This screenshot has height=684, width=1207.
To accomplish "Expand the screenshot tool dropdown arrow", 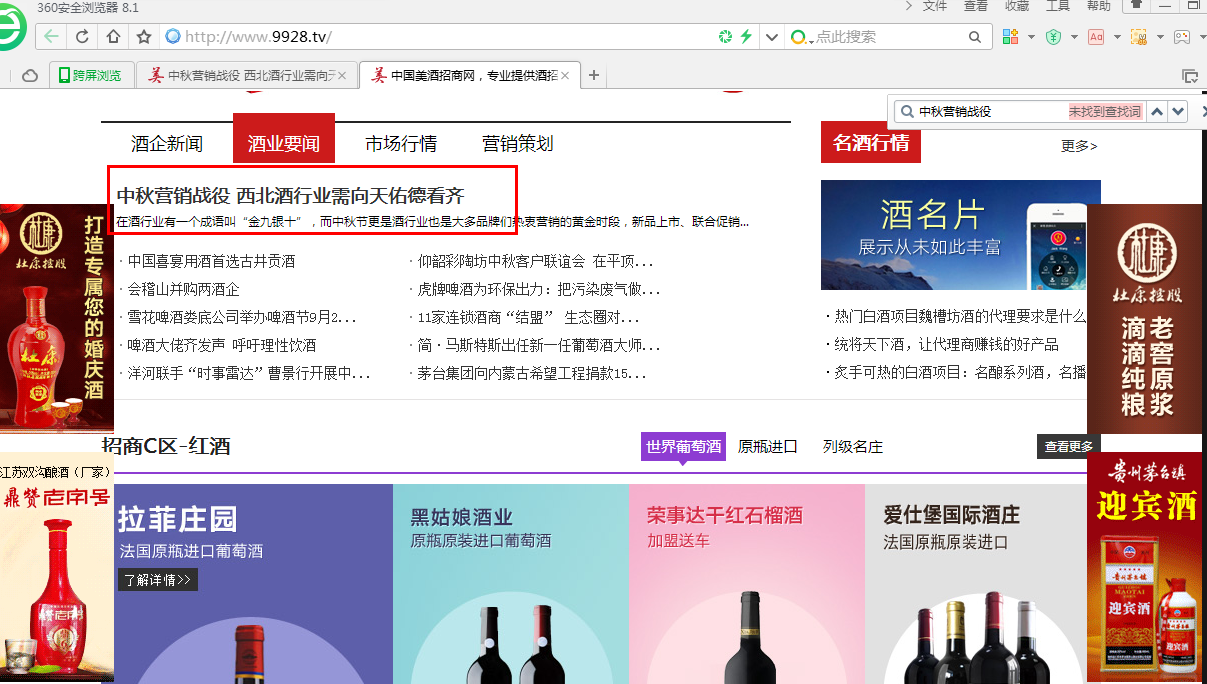I will [1160, 37].
